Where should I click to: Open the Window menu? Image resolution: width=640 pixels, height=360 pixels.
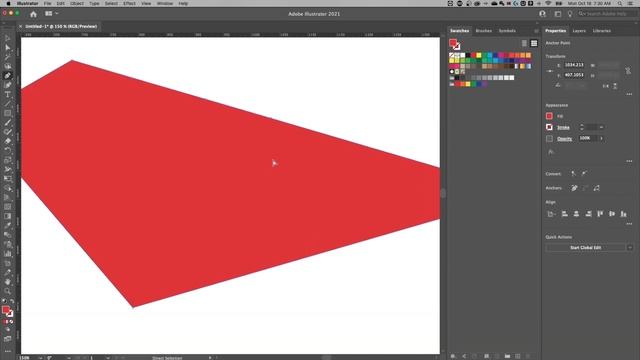pyautogui.click(x=165, y=3)
